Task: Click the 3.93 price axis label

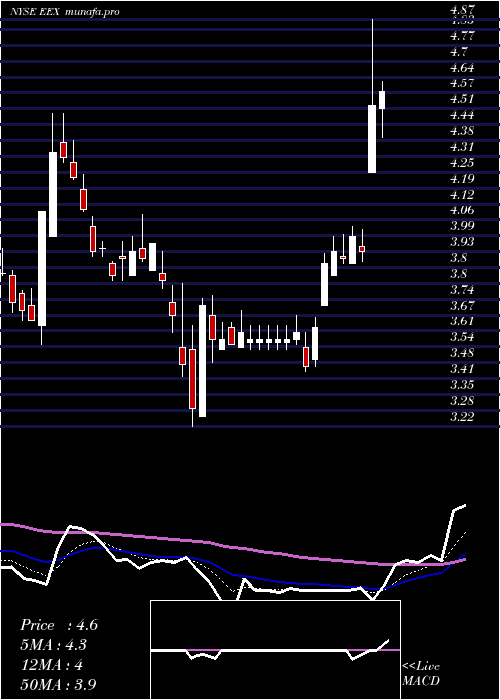Action: (x=463, y=242)
